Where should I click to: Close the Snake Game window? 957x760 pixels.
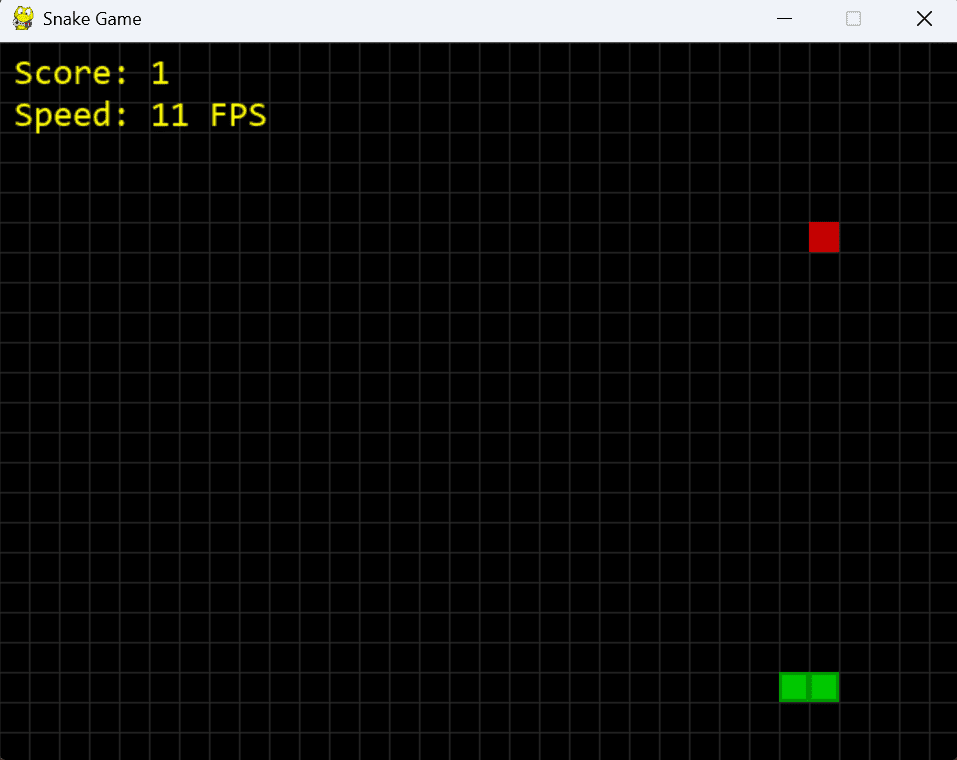tap(923, 18)
